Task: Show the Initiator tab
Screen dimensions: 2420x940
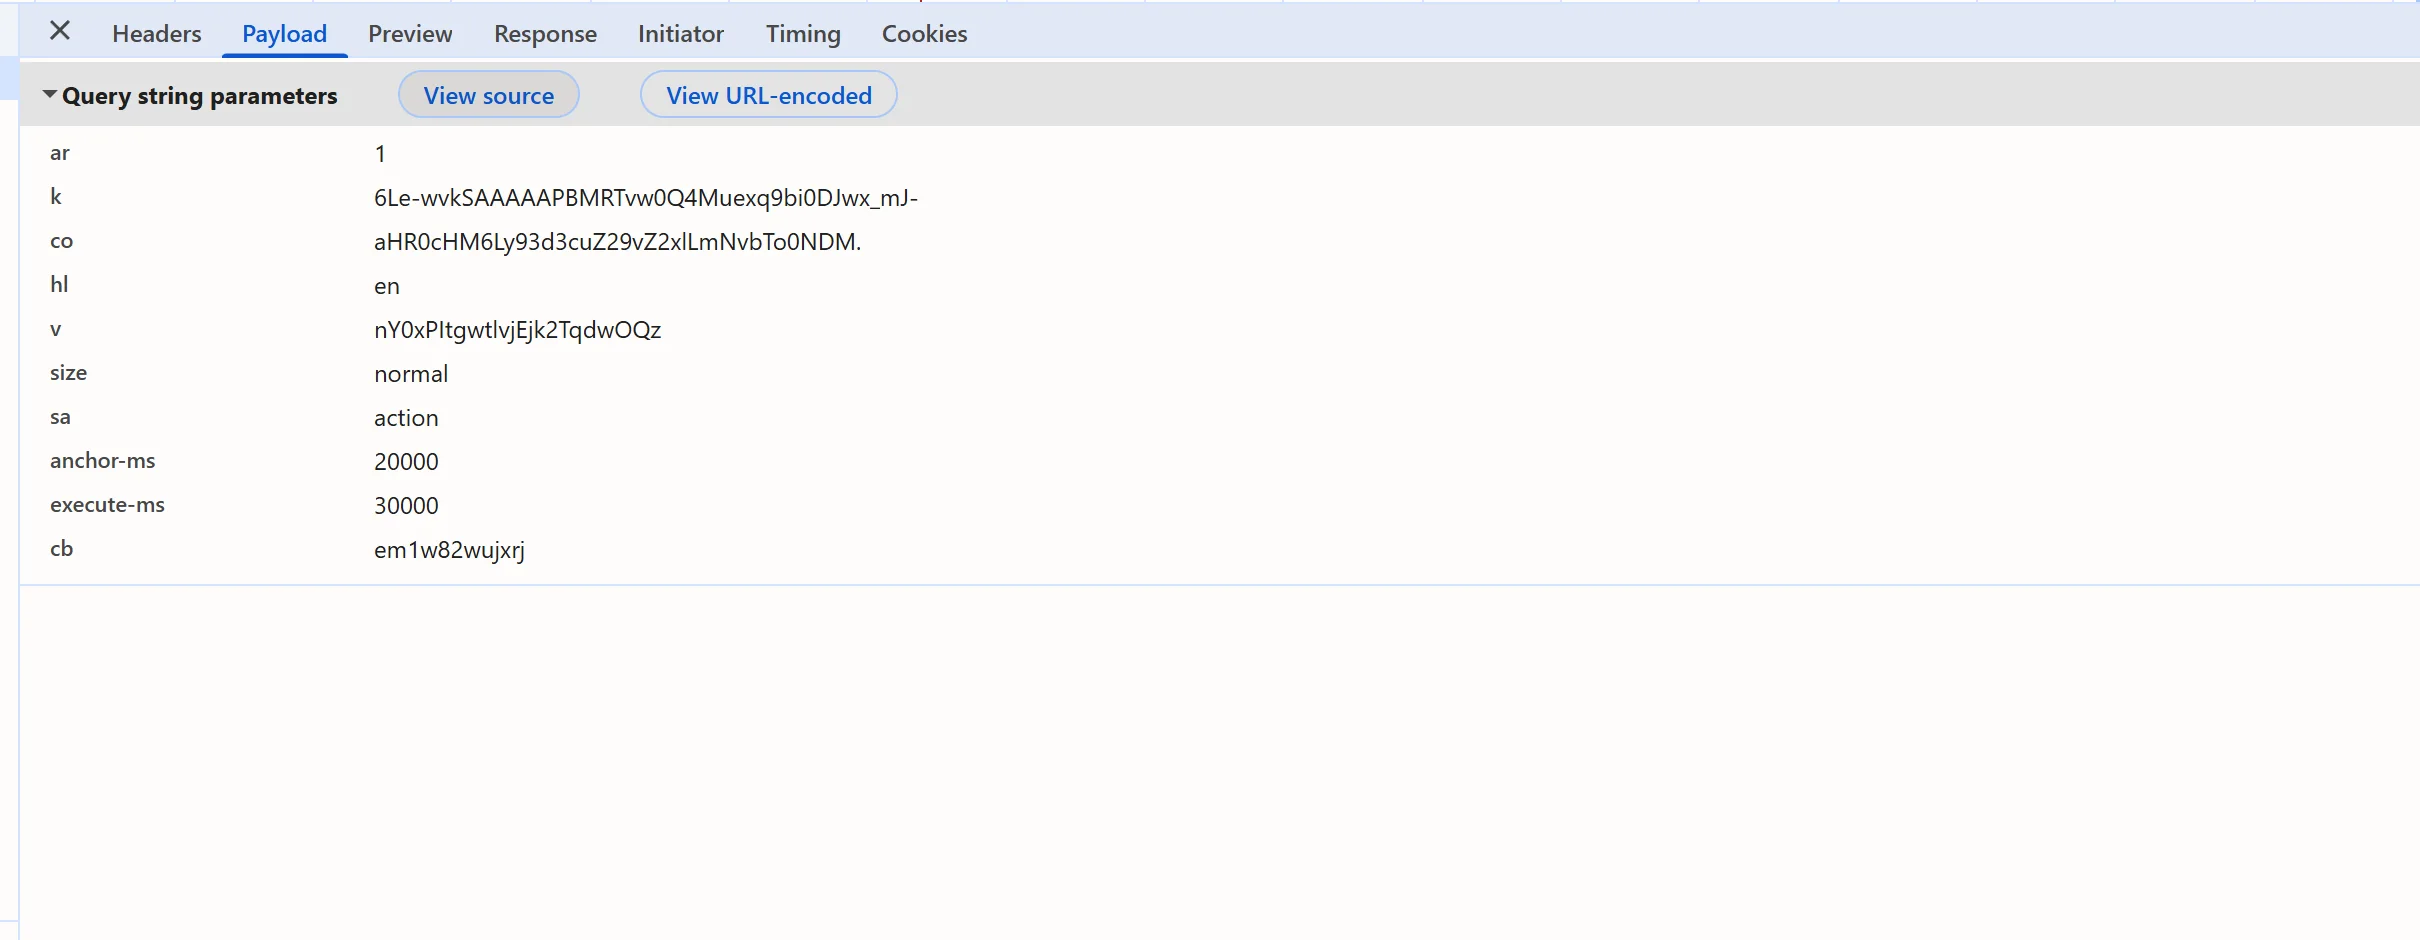Action: pos(681,33)
